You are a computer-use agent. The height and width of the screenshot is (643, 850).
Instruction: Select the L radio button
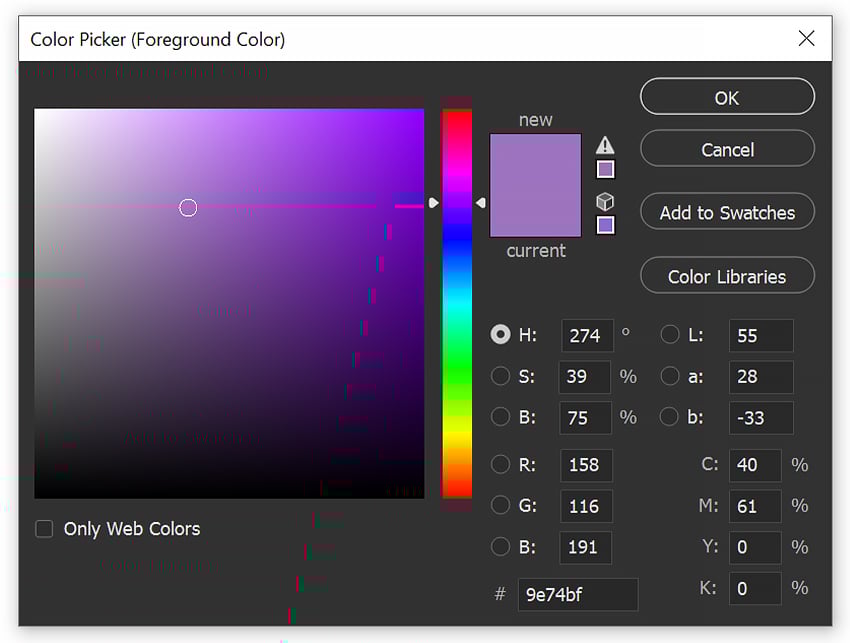(669, 335)
